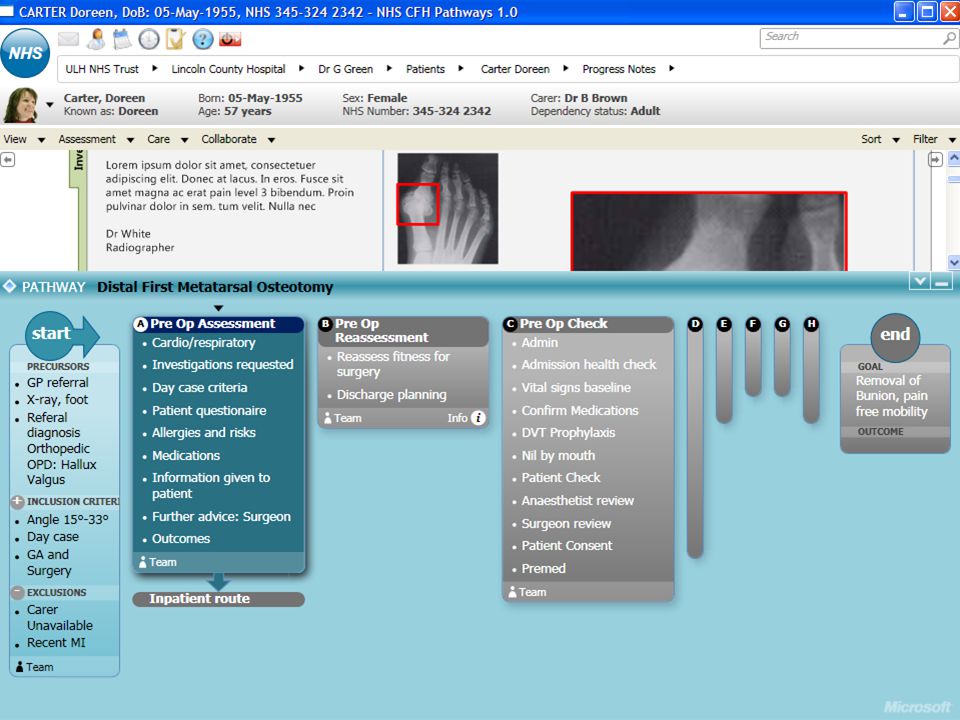Select 'Patient Consent' item

tap(566, 546)
